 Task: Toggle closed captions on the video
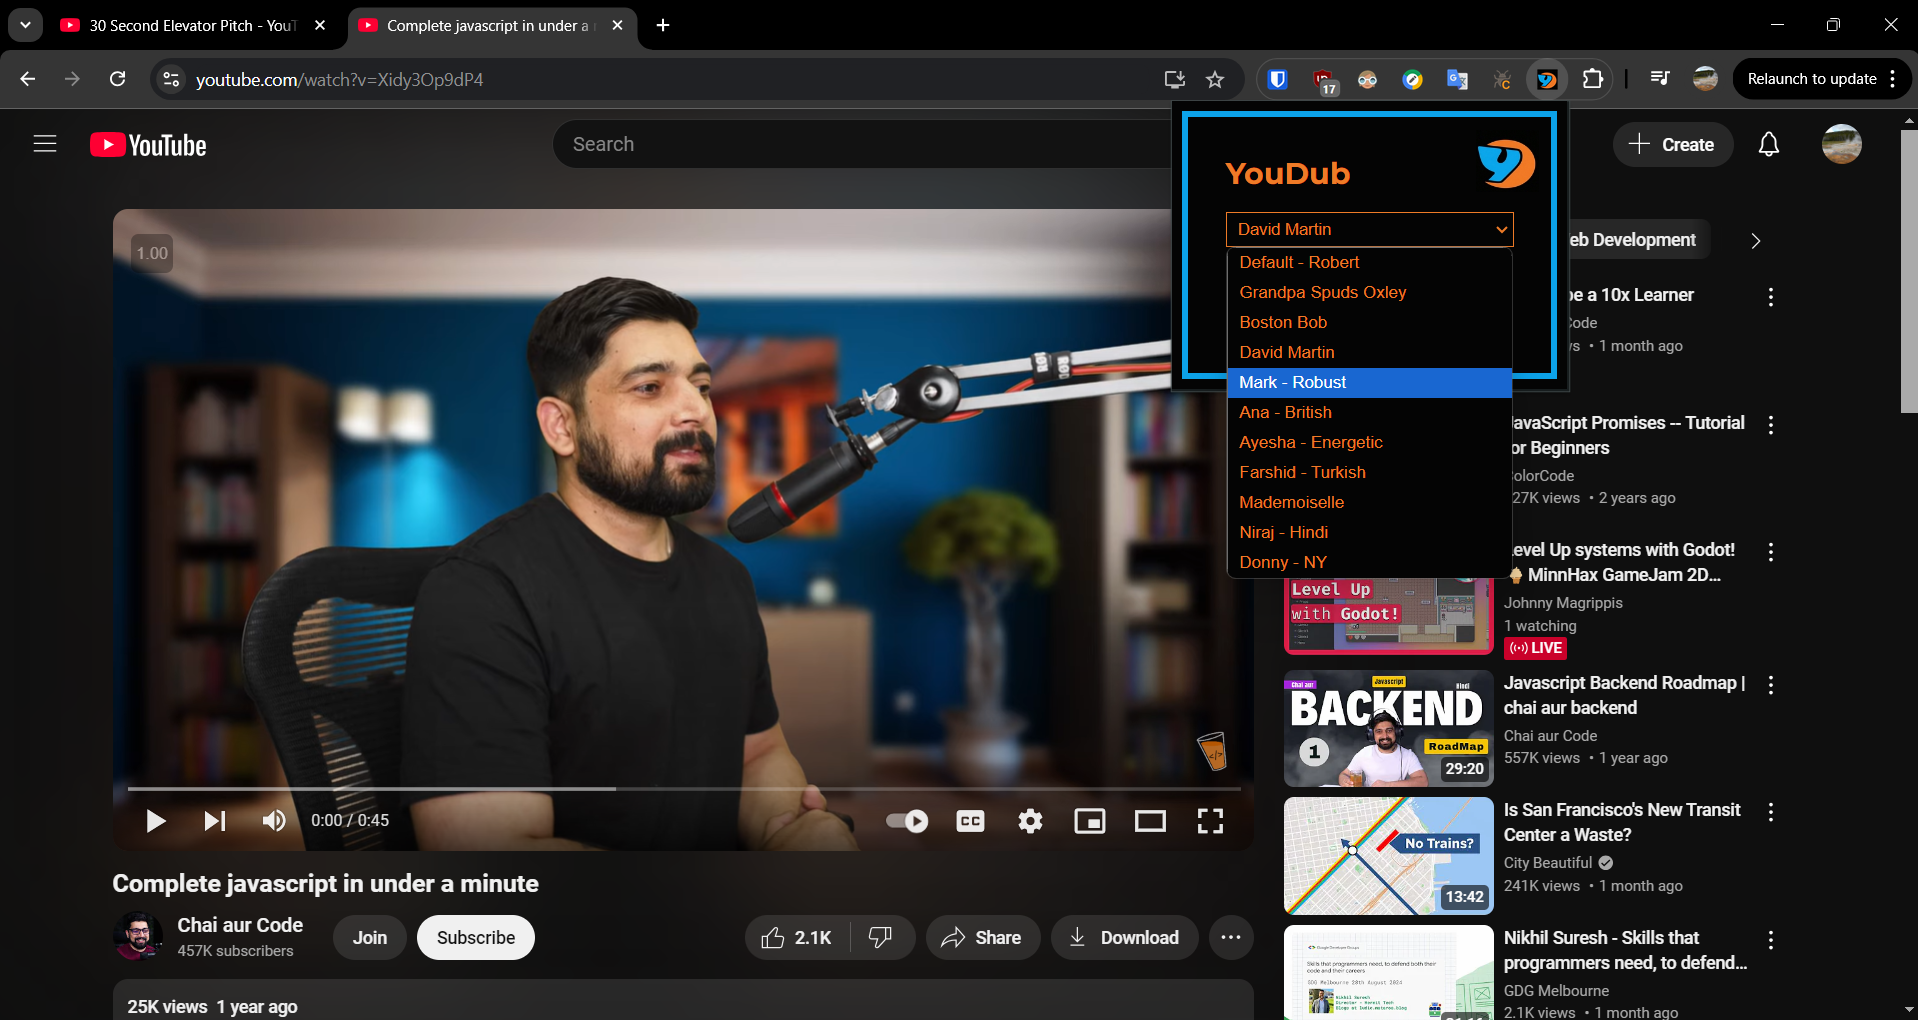click(970, 821)
